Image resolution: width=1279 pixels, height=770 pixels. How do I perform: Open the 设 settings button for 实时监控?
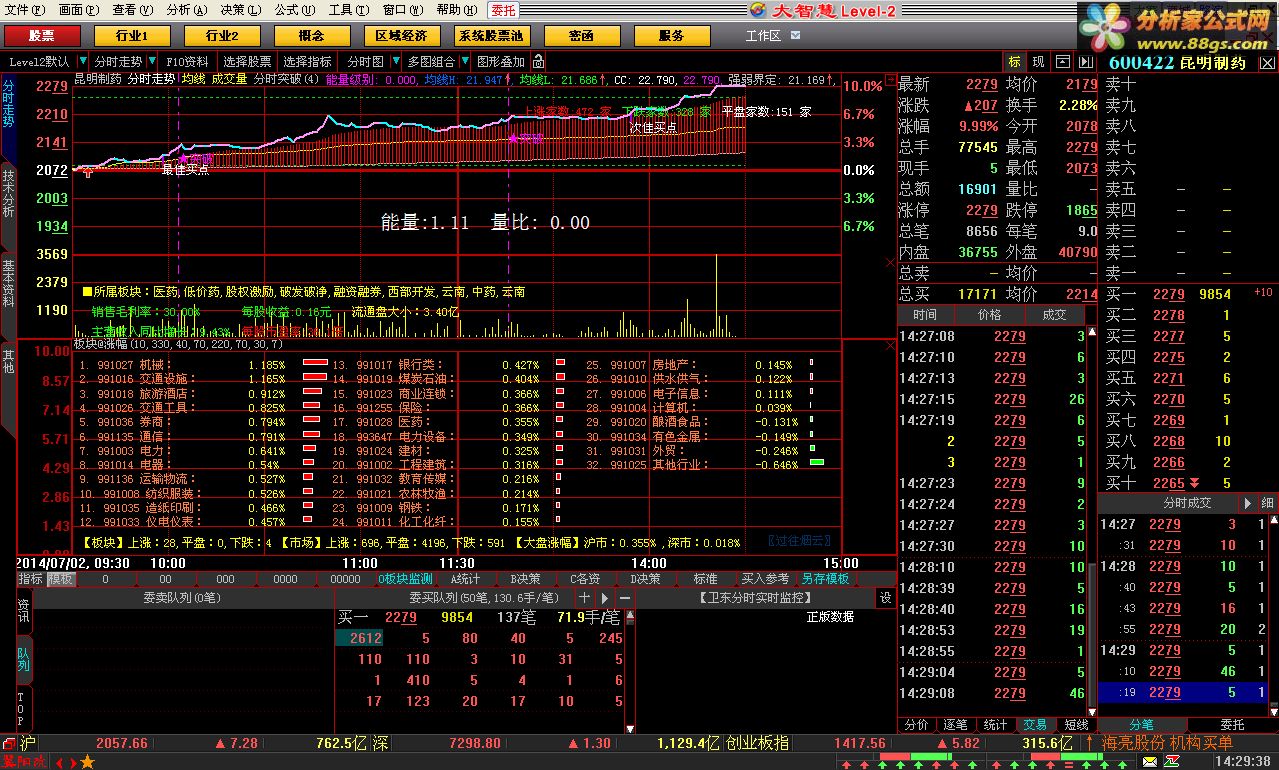[x=886, y=598]
